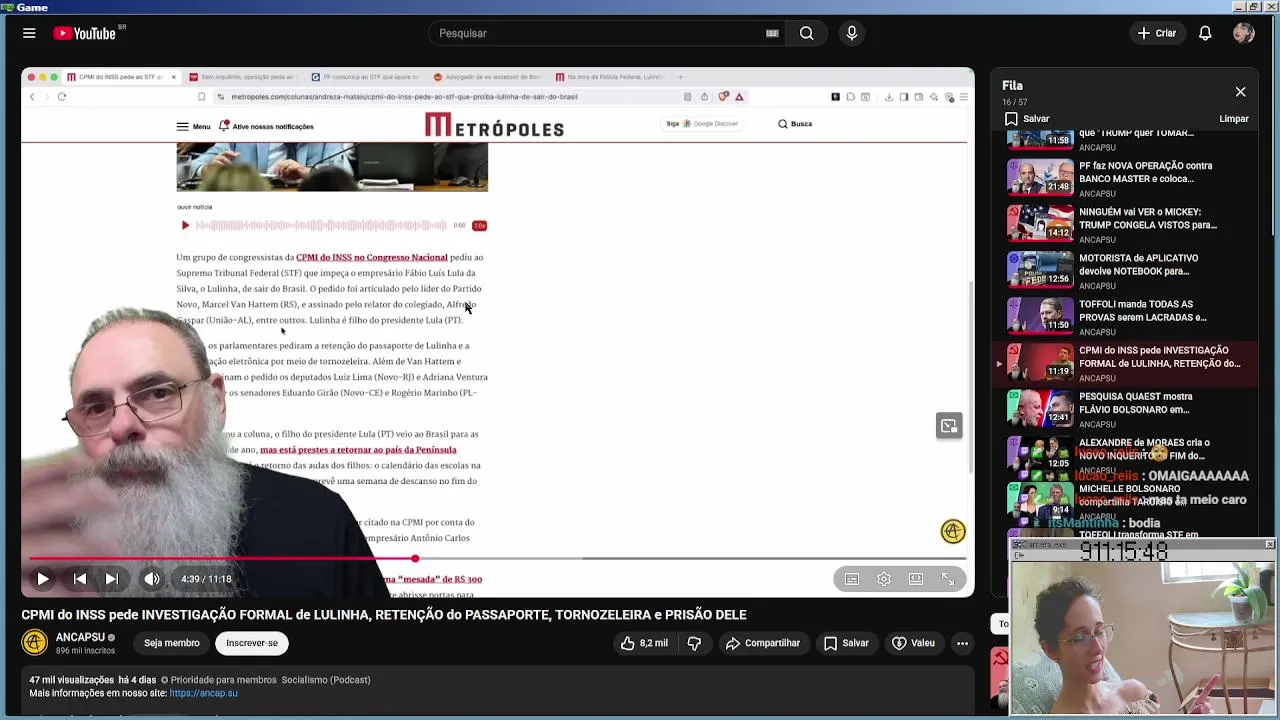Select fifth tab Na mira da Polícia Federal
The image size is (1280, 720).
(x=609, y=77)
